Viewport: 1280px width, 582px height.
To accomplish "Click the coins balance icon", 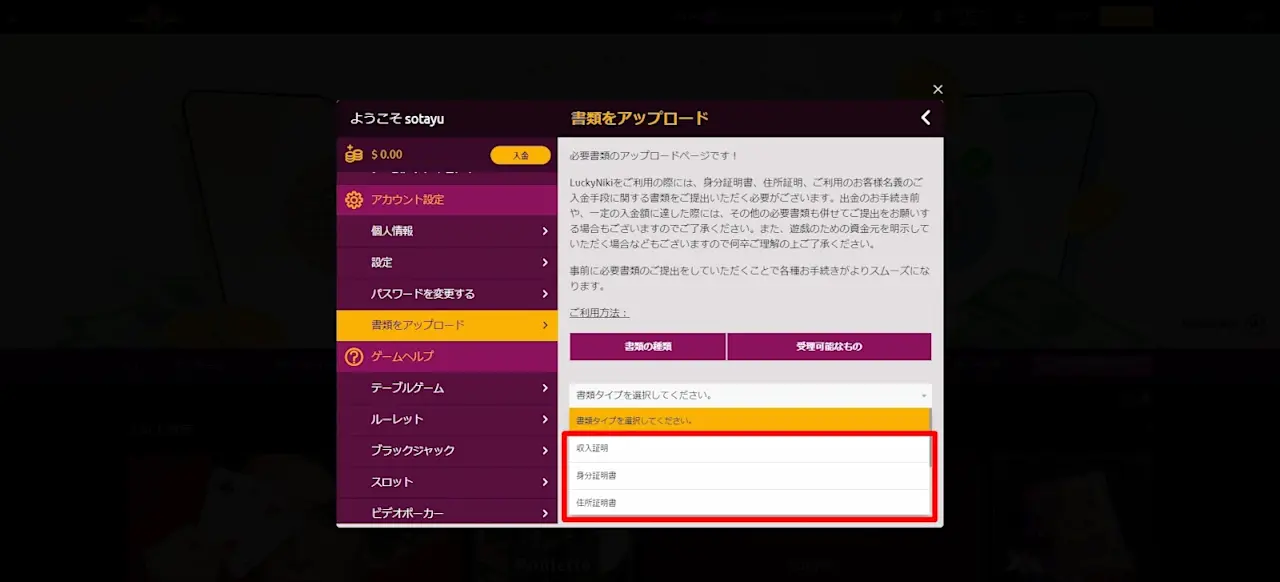I will point(353,154).
